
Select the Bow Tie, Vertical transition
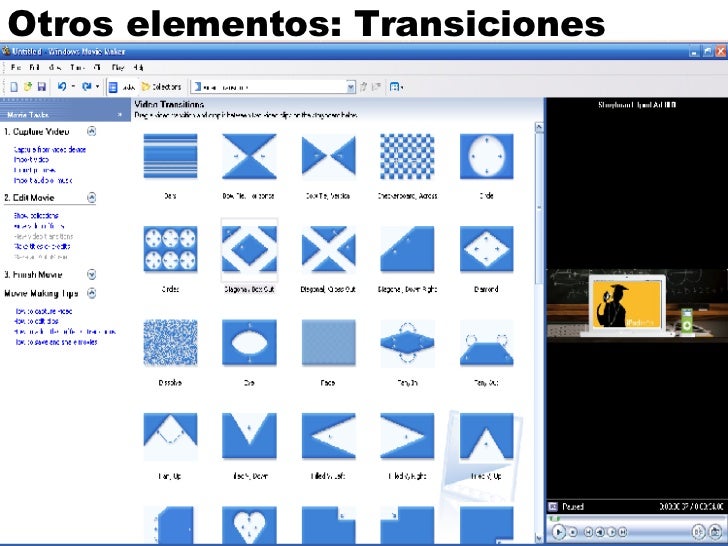pos(328,156)
